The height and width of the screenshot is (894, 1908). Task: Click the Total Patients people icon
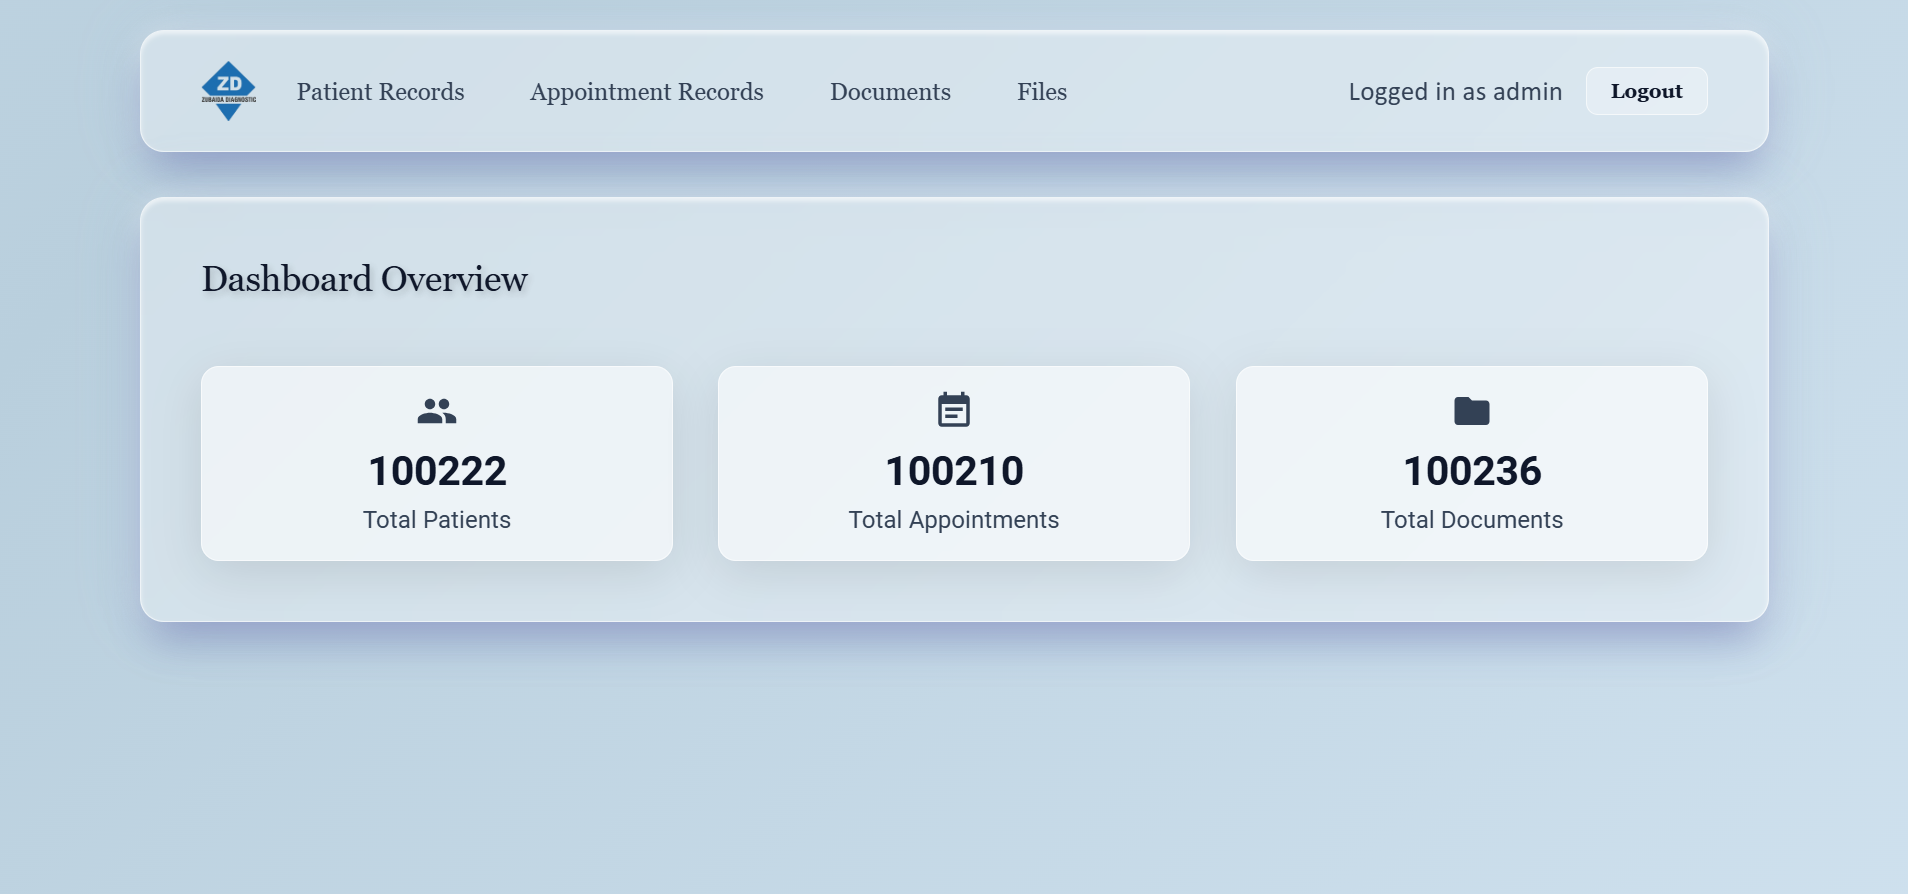[x=437, y=411]
